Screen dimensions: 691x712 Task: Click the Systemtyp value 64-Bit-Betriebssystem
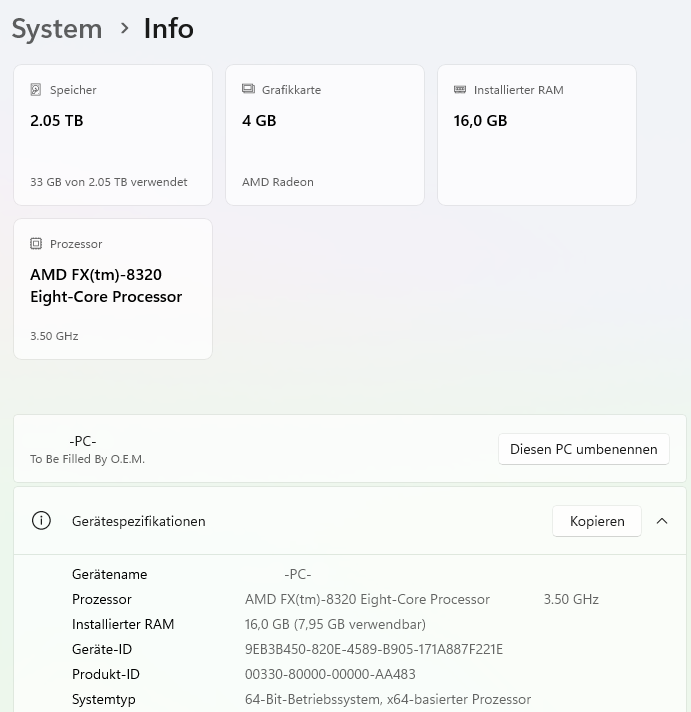[x=388, y=699]
